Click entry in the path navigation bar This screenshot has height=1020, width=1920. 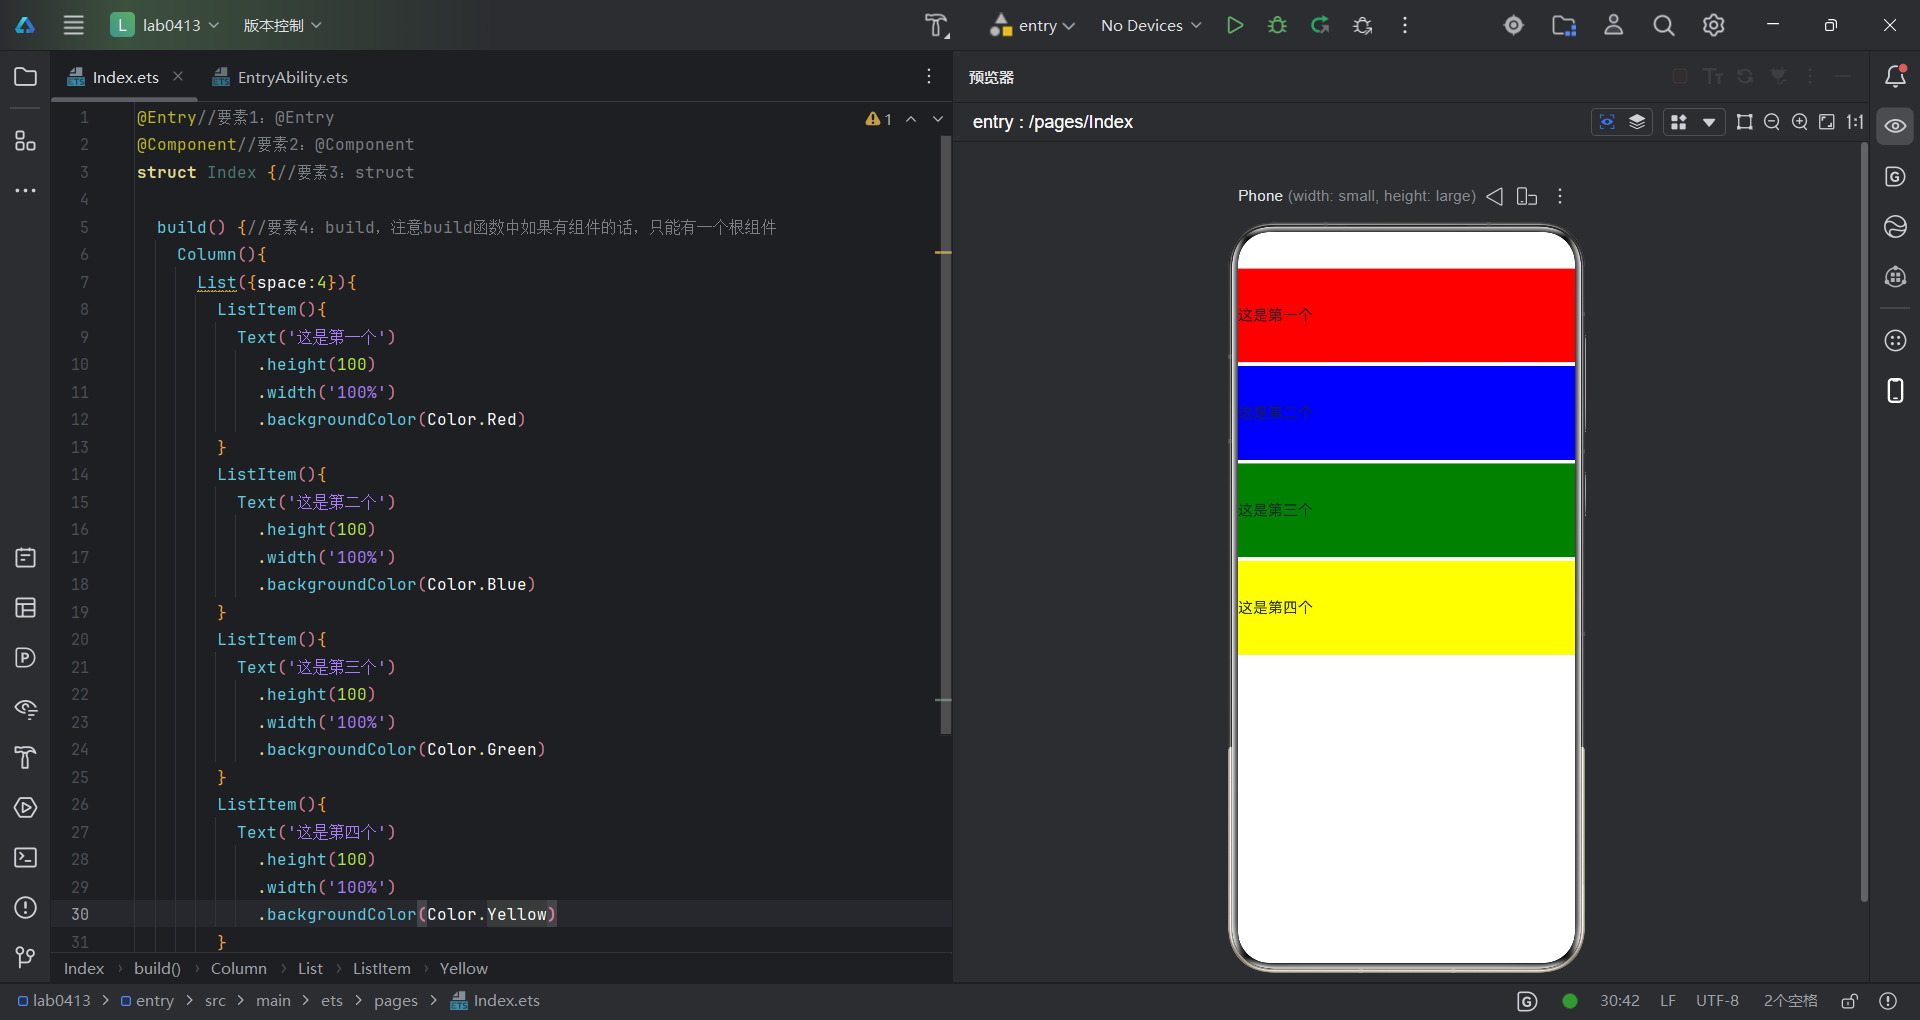coord(147,1000)
